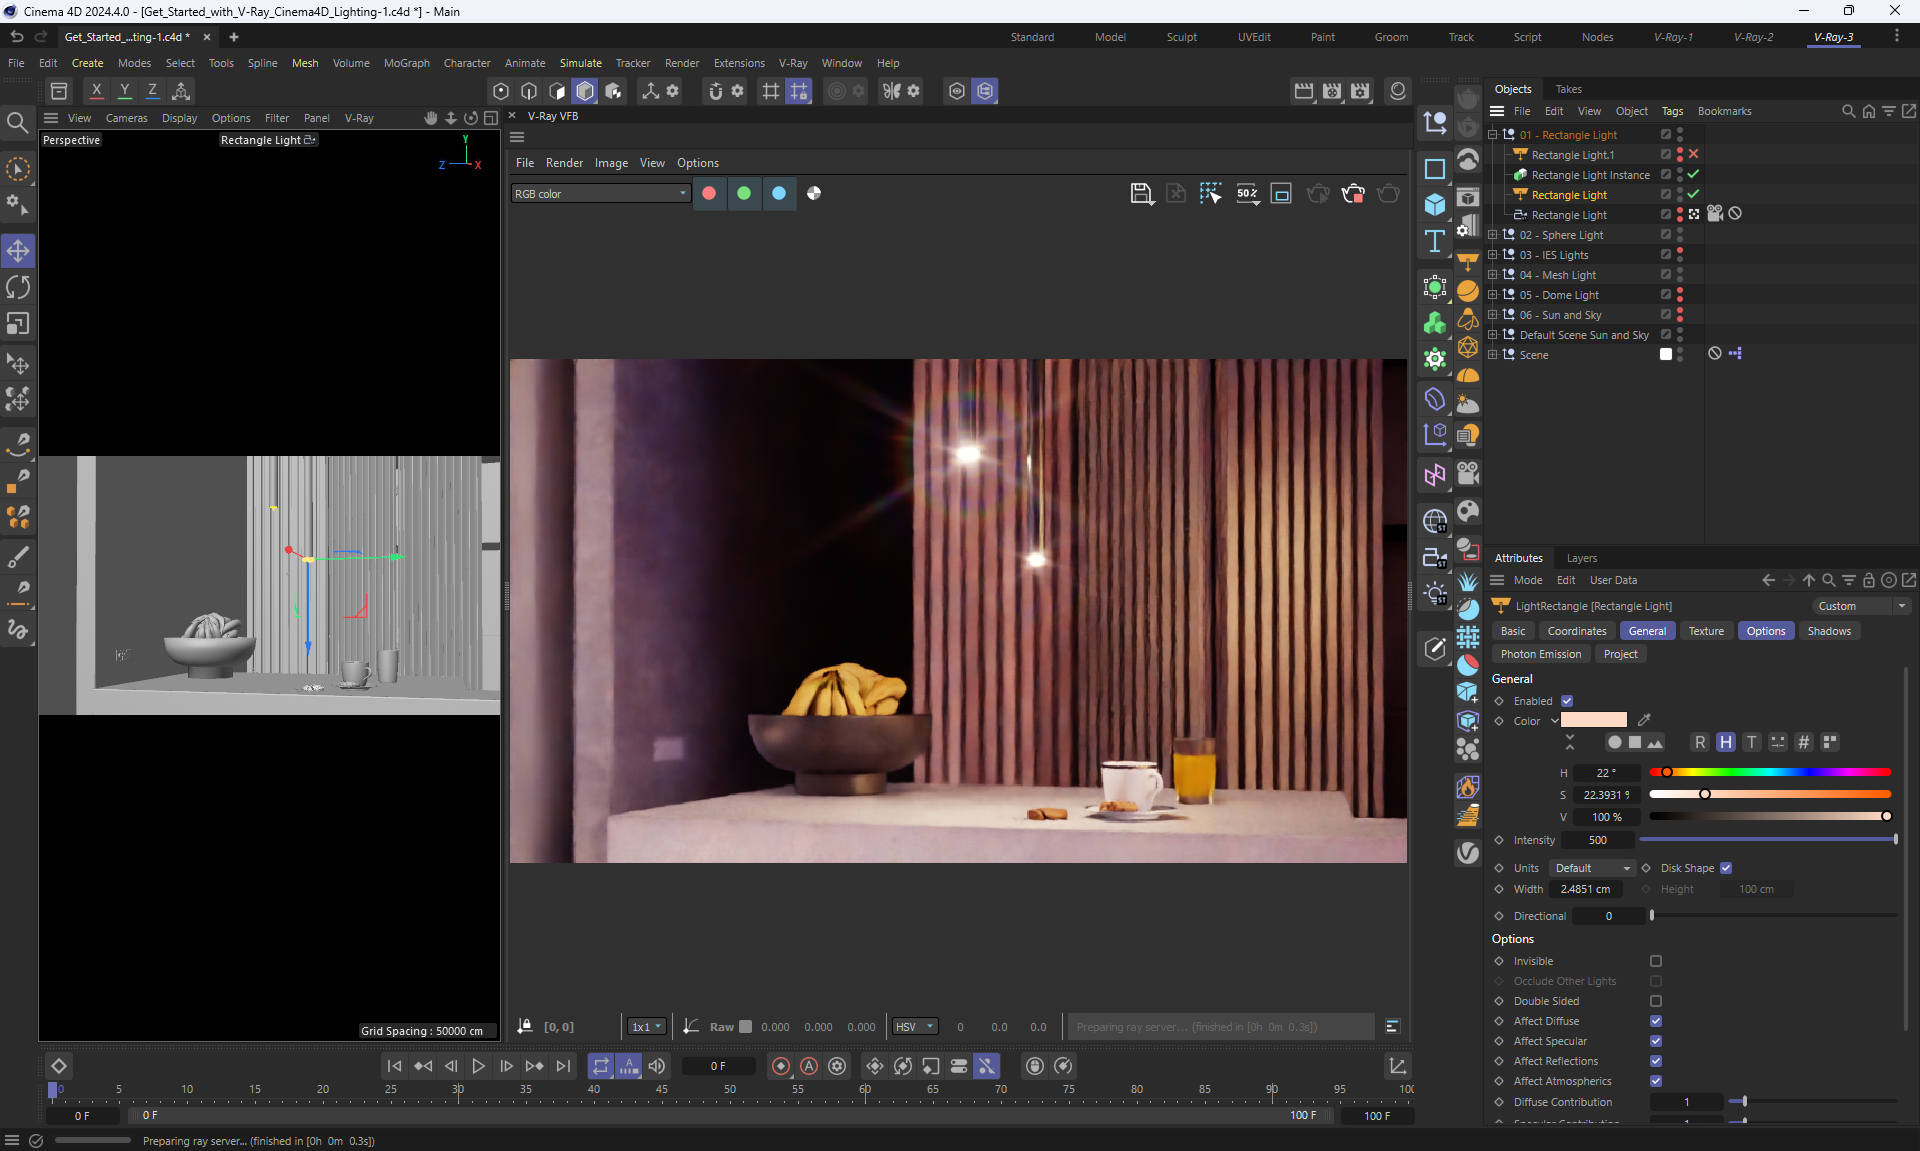Toggle the red channel in V-Ray VFB

coord(709,193)
